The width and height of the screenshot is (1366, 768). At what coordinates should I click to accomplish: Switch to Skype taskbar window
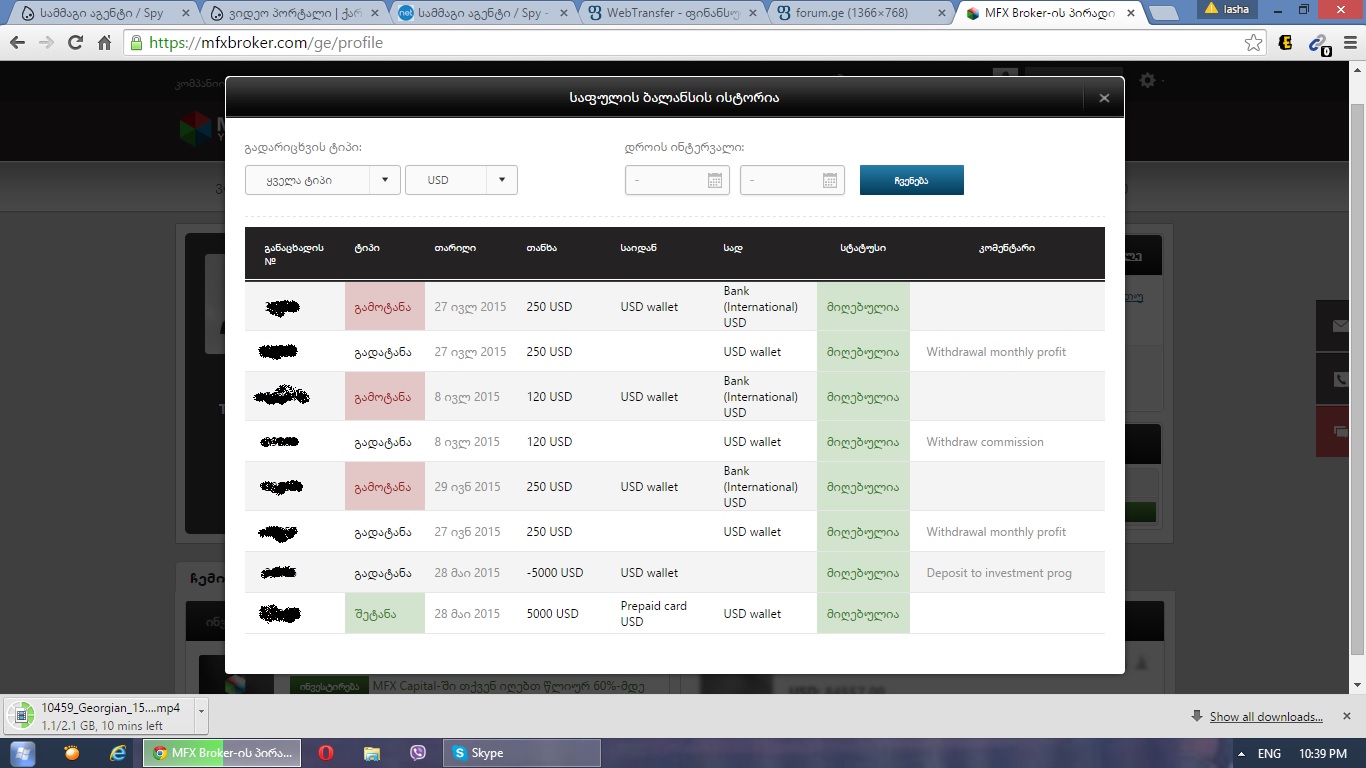[x=522, y=753]
